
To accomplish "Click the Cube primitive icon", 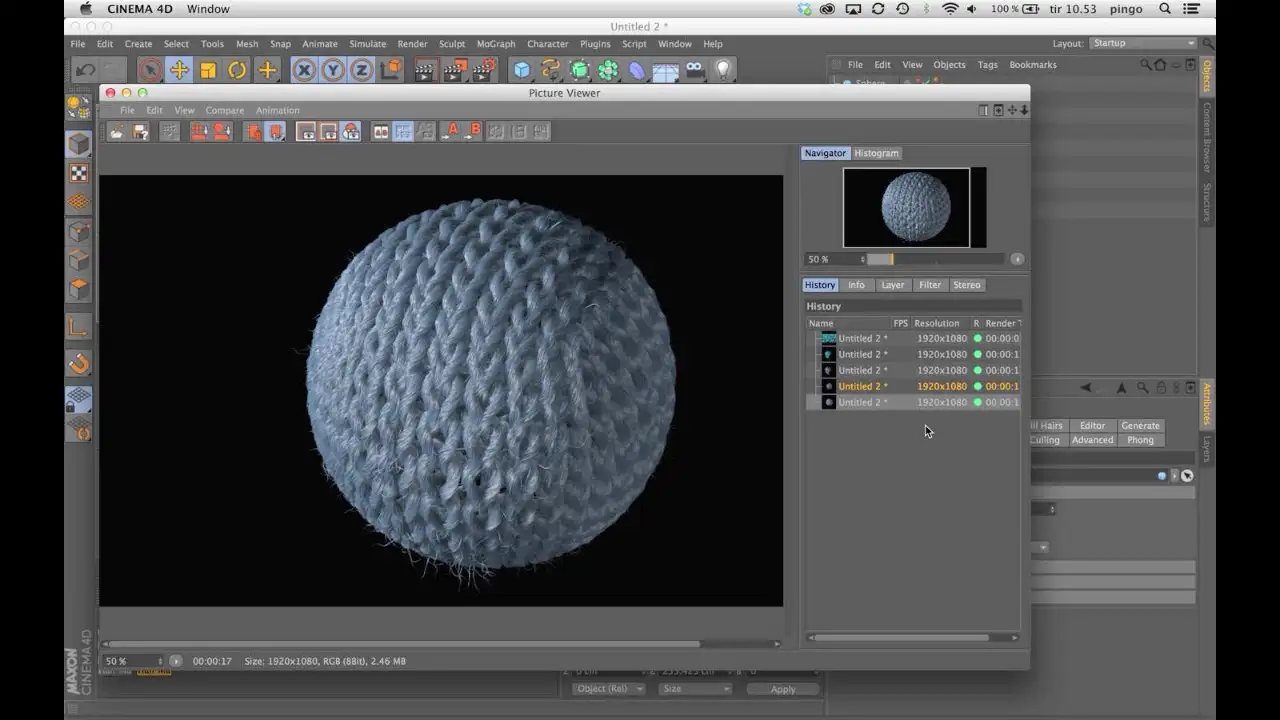I will tap(521, 70).
